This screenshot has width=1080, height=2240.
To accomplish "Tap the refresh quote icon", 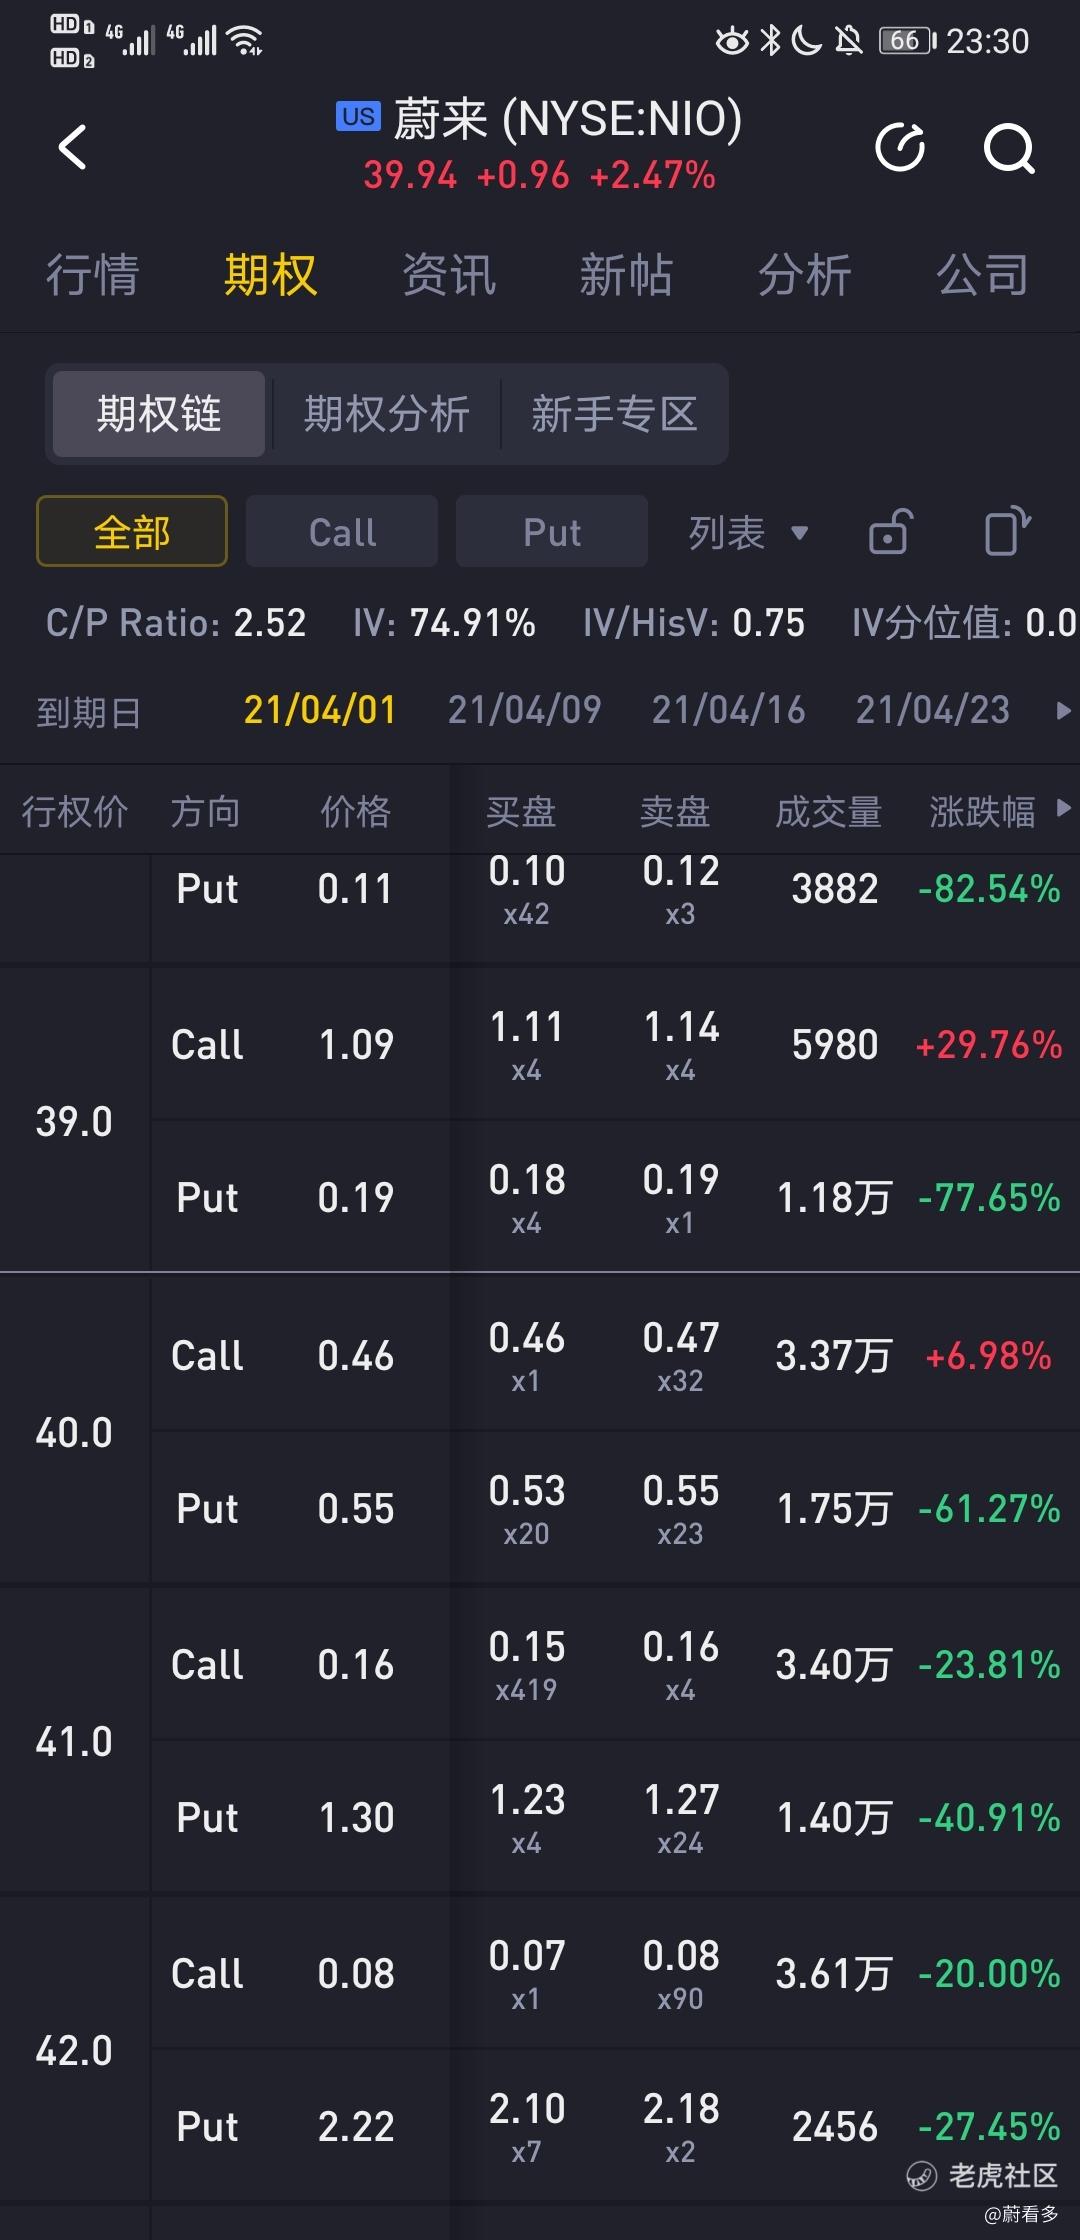I will point(900,148).
